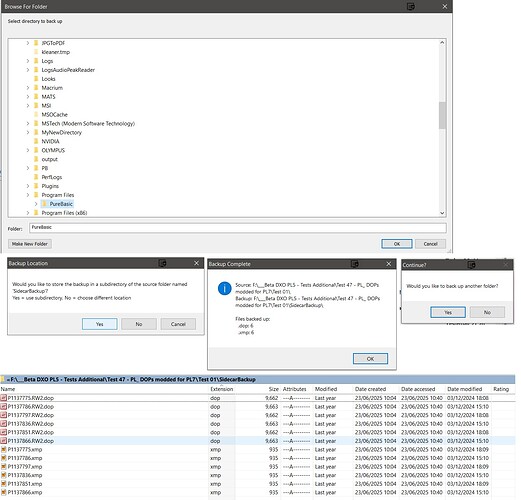Expand the Program Files tree node

tap(28, 195)
